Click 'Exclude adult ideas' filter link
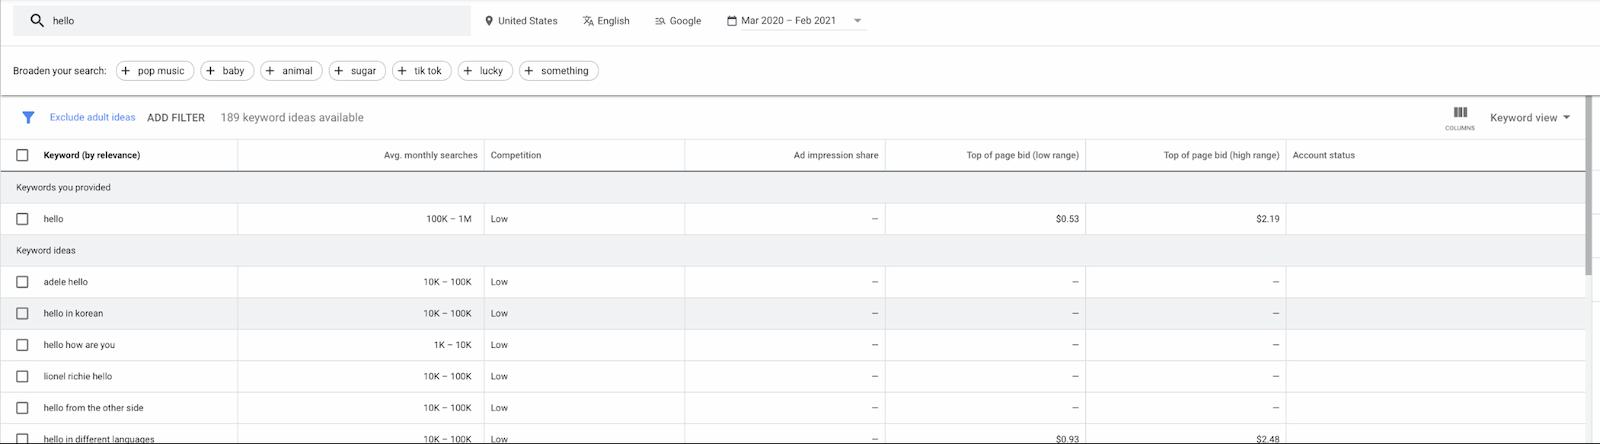This screenshot has height=444, width=1600. 93,117
